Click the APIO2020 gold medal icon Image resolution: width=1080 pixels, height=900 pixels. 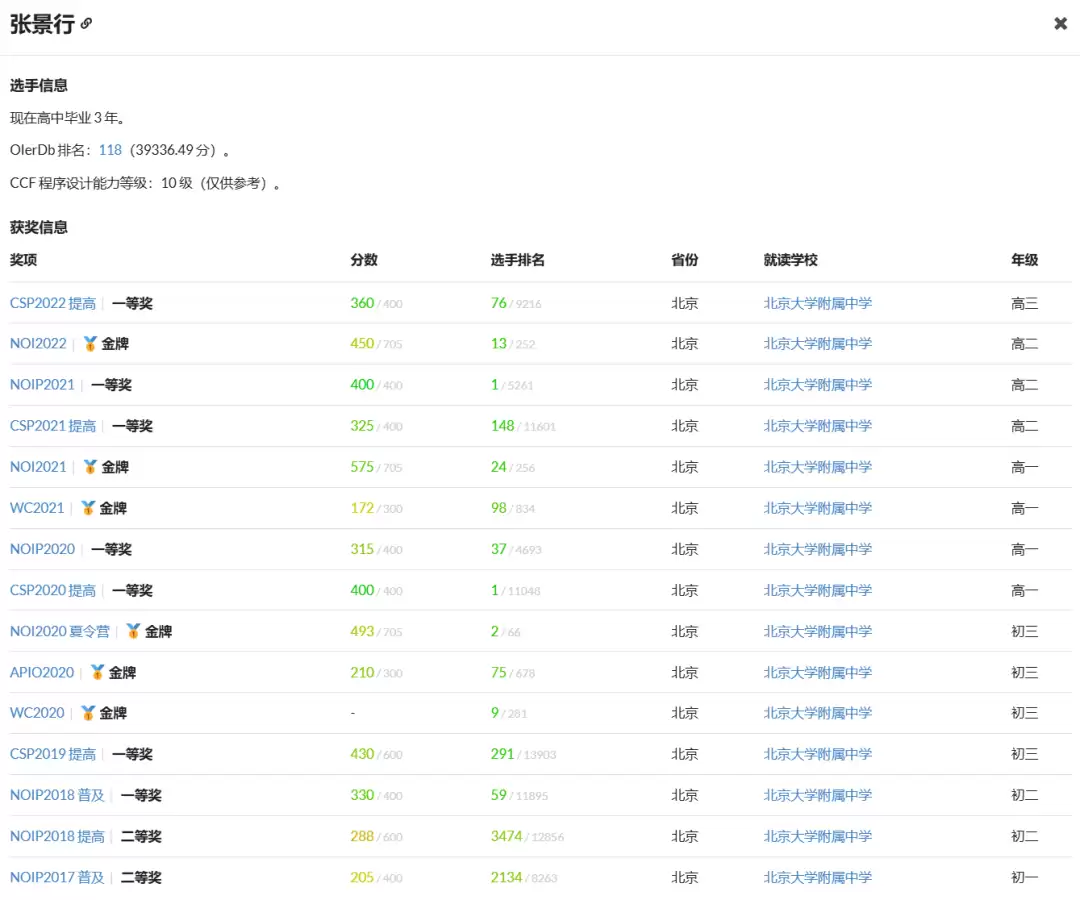tap(97, 672)
